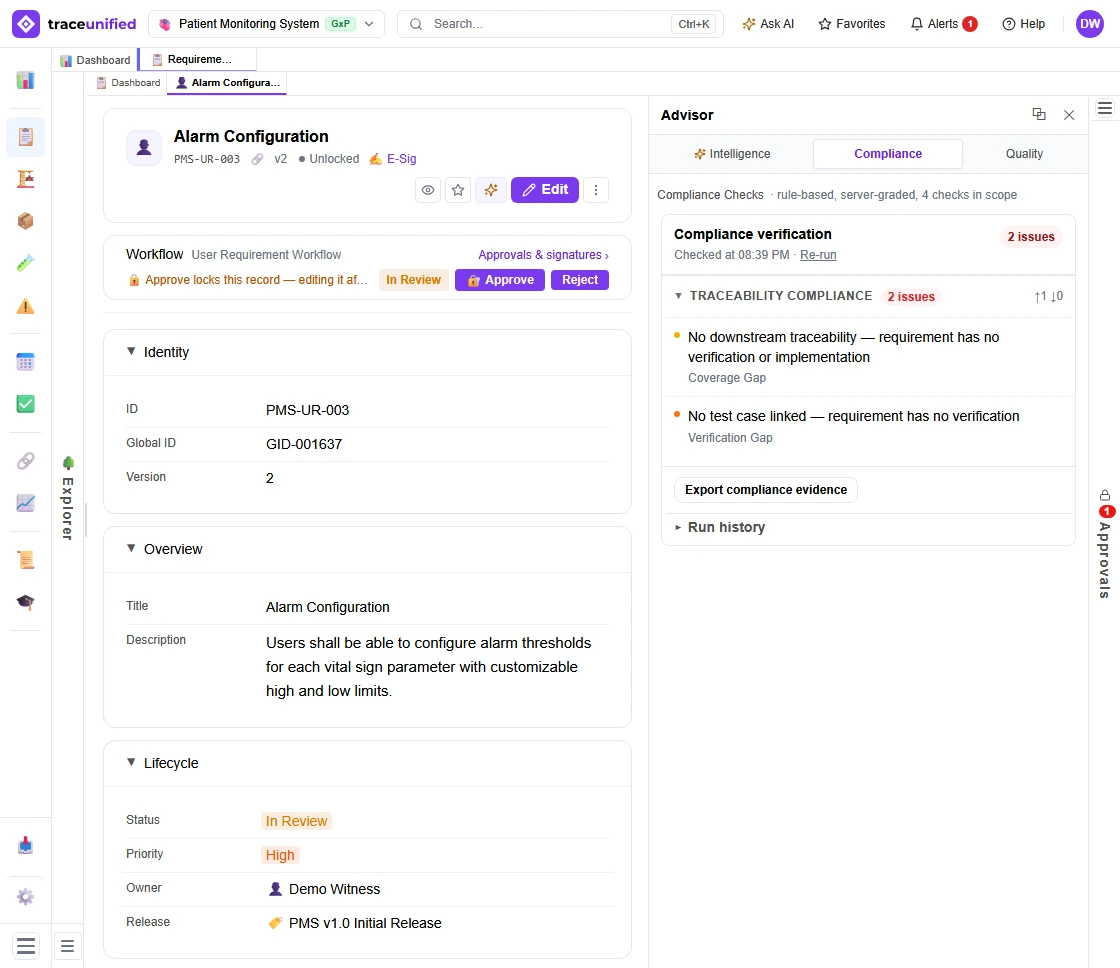Open the warning triangle risks sidebar icon

26,306
